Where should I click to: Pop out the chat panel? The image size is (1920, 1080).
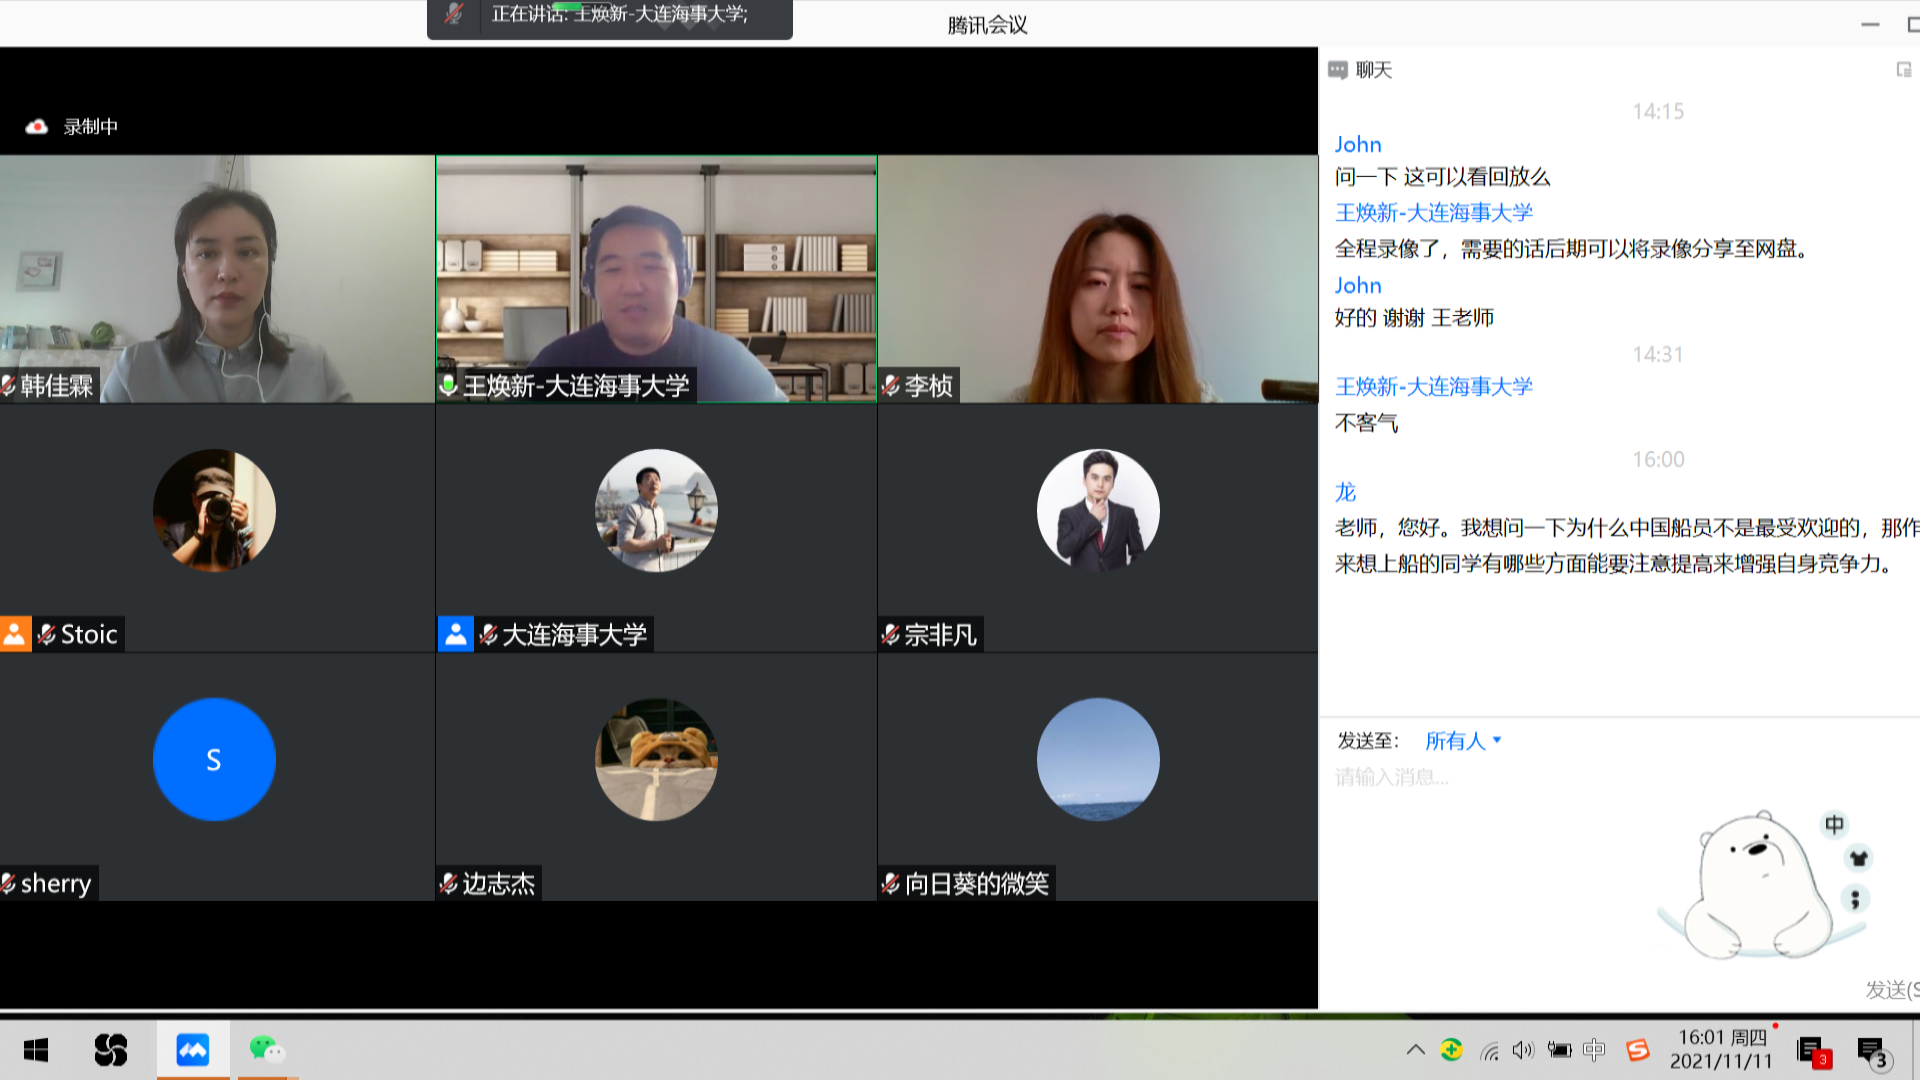click(1903, 70)
